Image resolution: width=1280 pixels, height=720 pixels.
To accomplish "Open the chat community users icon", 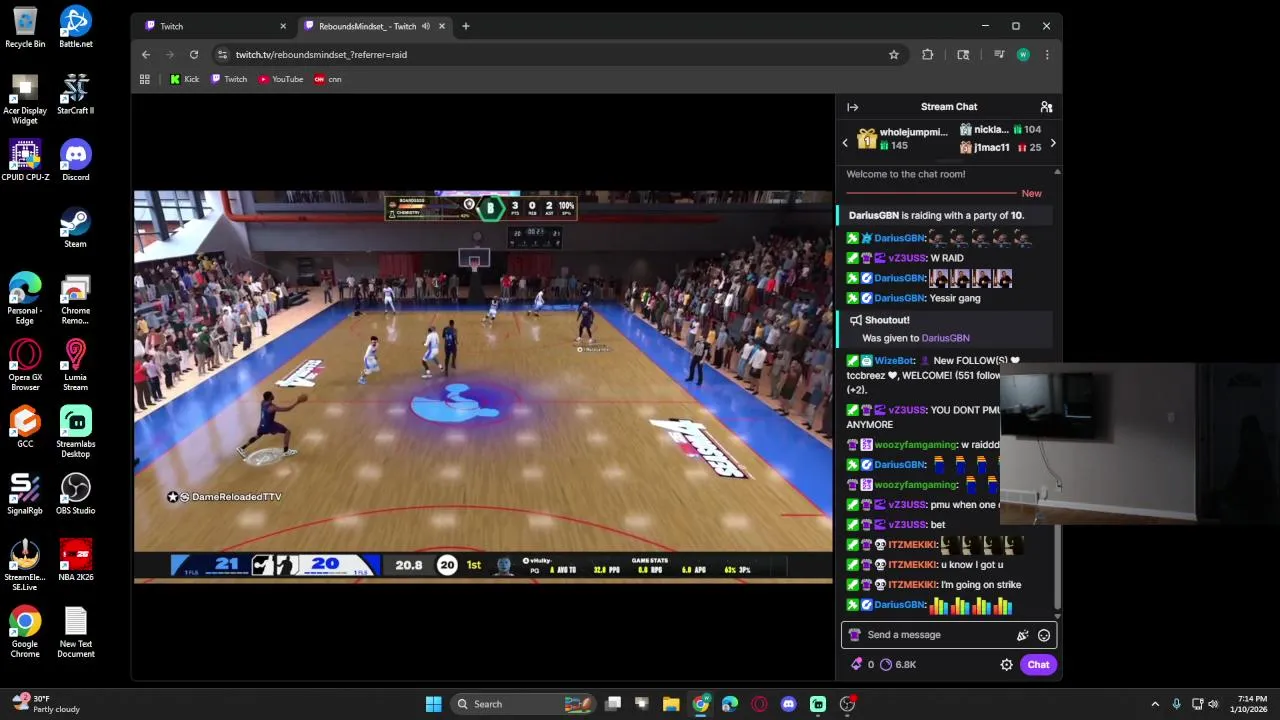I will pyautogui.click(x=1046, y=107).
